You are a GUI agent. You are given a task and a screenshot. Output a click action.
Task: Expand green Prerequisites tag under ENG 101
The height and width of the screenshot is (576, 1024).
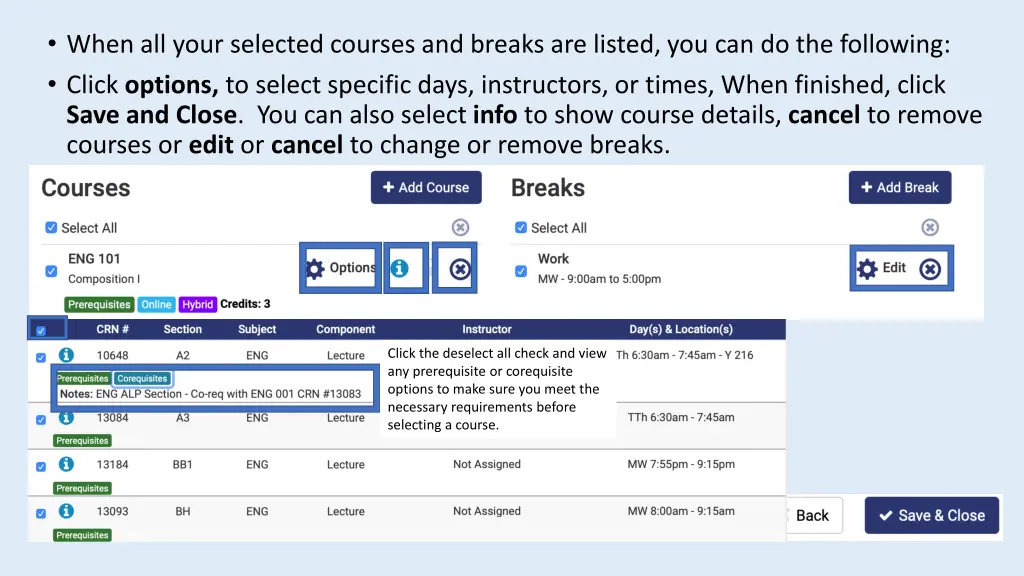coord(99,304)
